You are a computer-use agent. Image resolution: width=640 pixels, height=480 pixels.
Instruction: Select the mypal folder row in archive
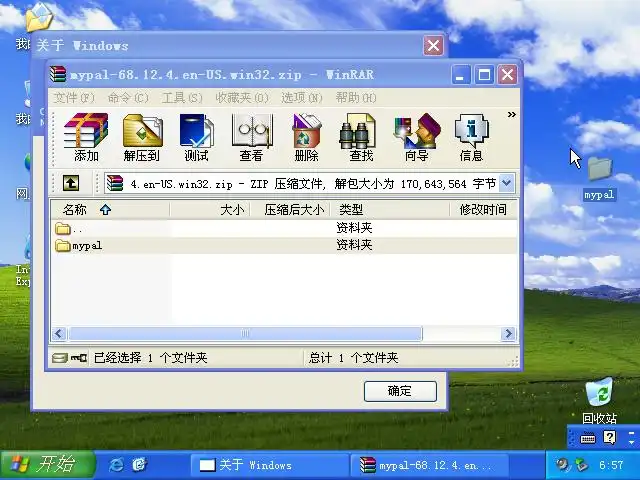coord(284,245)
